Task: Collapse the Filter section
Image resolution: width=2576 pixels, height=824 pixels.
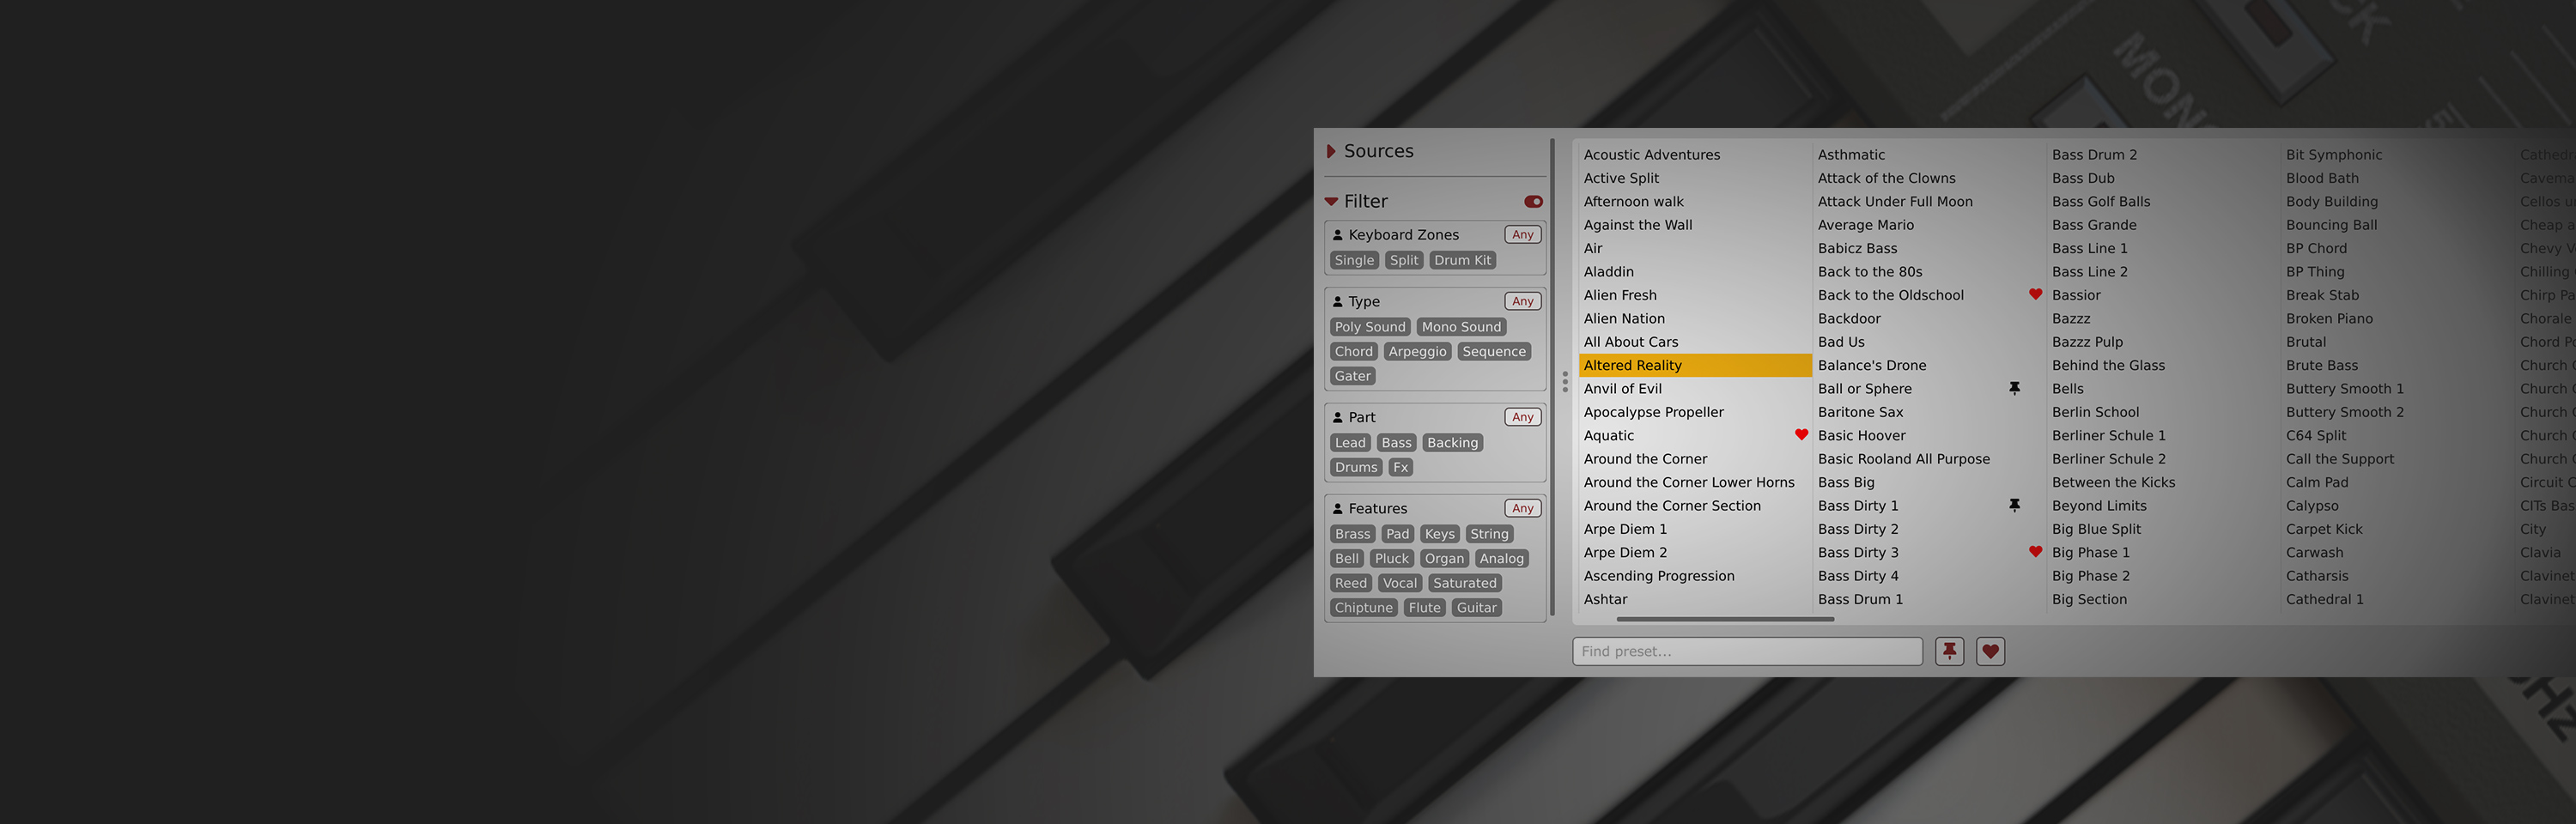Action: pyautogui.click(x=1331, y=202)
